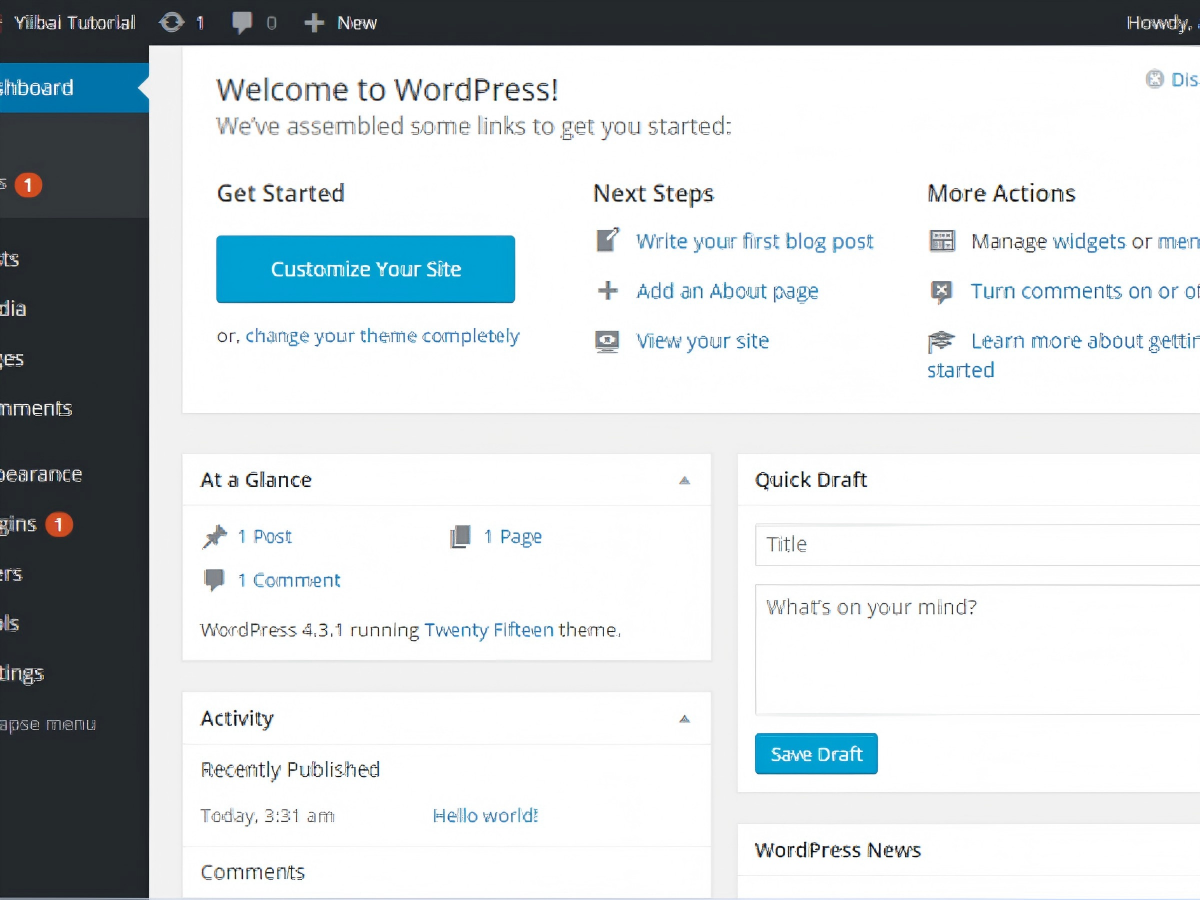Click the pages icon next to 1 Page

(460, 537)
